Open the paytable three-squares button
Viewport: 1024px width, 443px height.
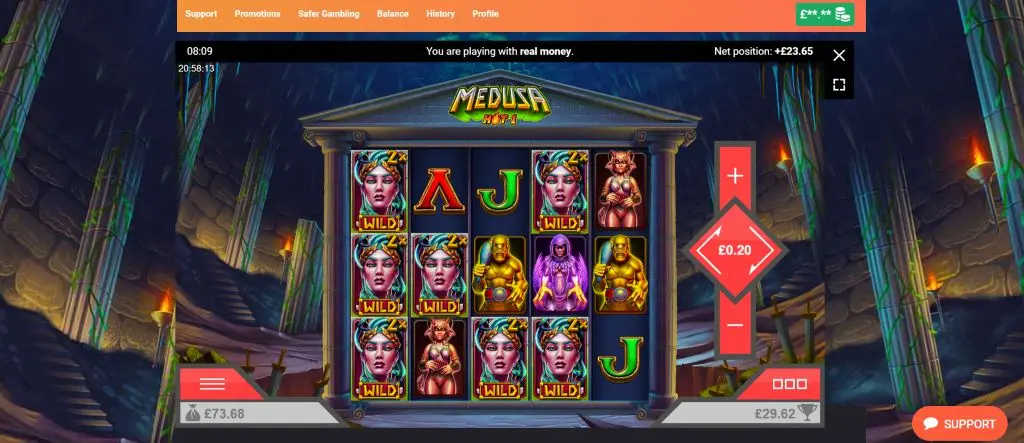coord(789,384)
